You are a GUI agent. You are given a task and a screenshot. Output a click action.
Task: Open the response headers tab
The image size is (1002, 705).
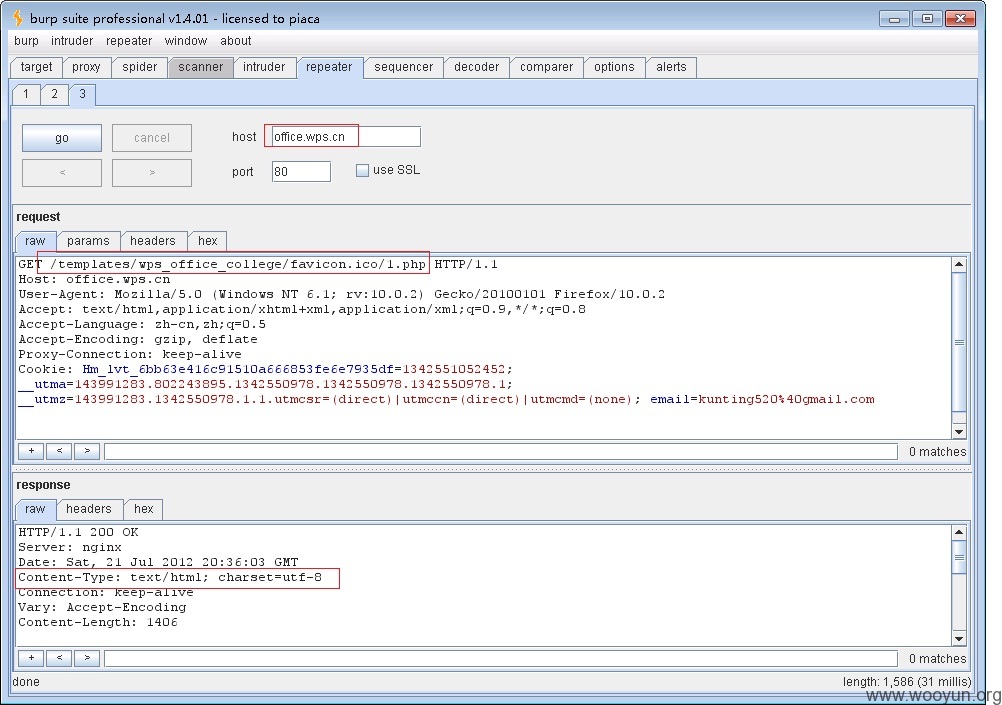point(89,509)
